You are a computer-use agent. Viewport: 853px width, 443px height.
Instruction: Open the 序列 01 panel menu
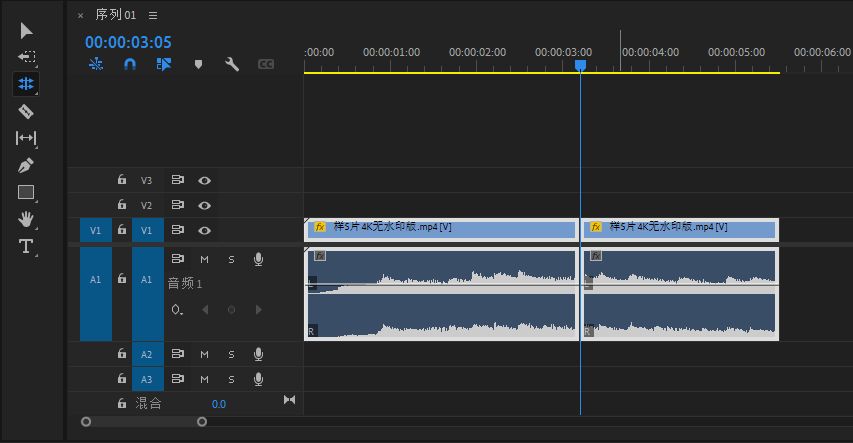(153, 16)
